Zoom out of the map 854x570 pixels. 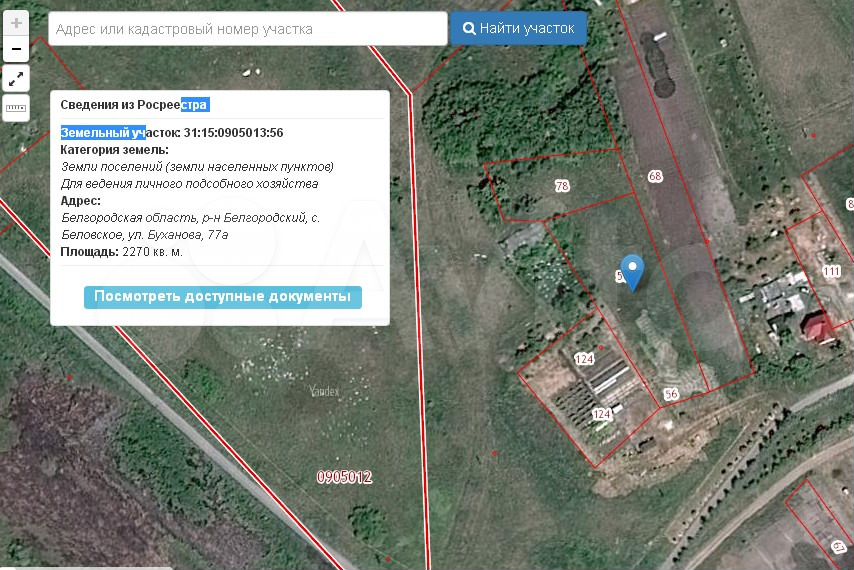[x=16, y=48]
